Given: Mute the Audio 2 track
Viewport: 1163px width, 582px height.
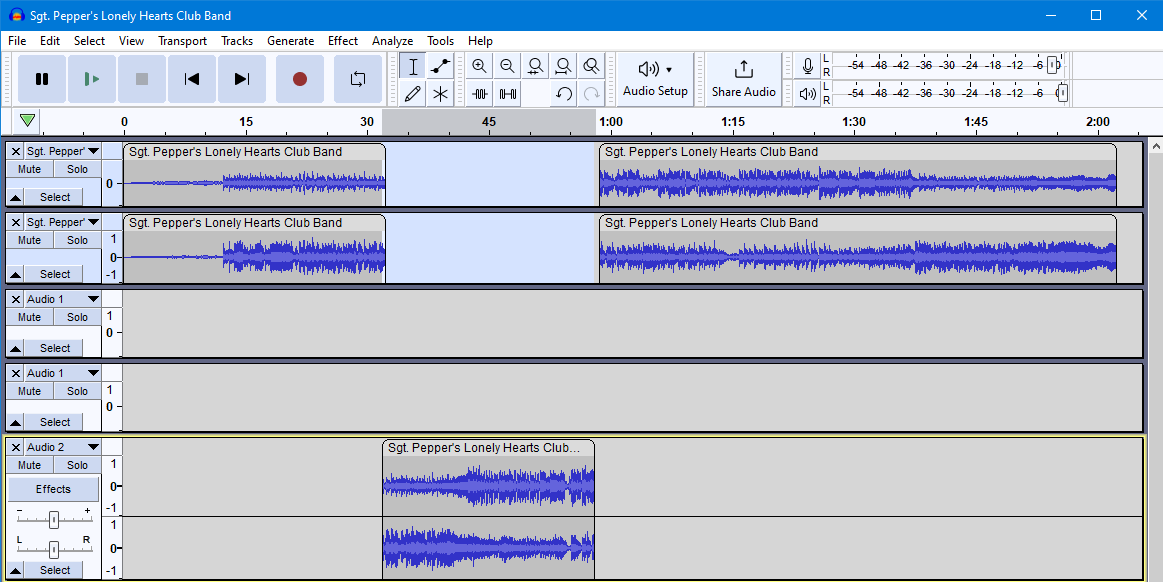Looking at the screenshot, I should 28,464.
